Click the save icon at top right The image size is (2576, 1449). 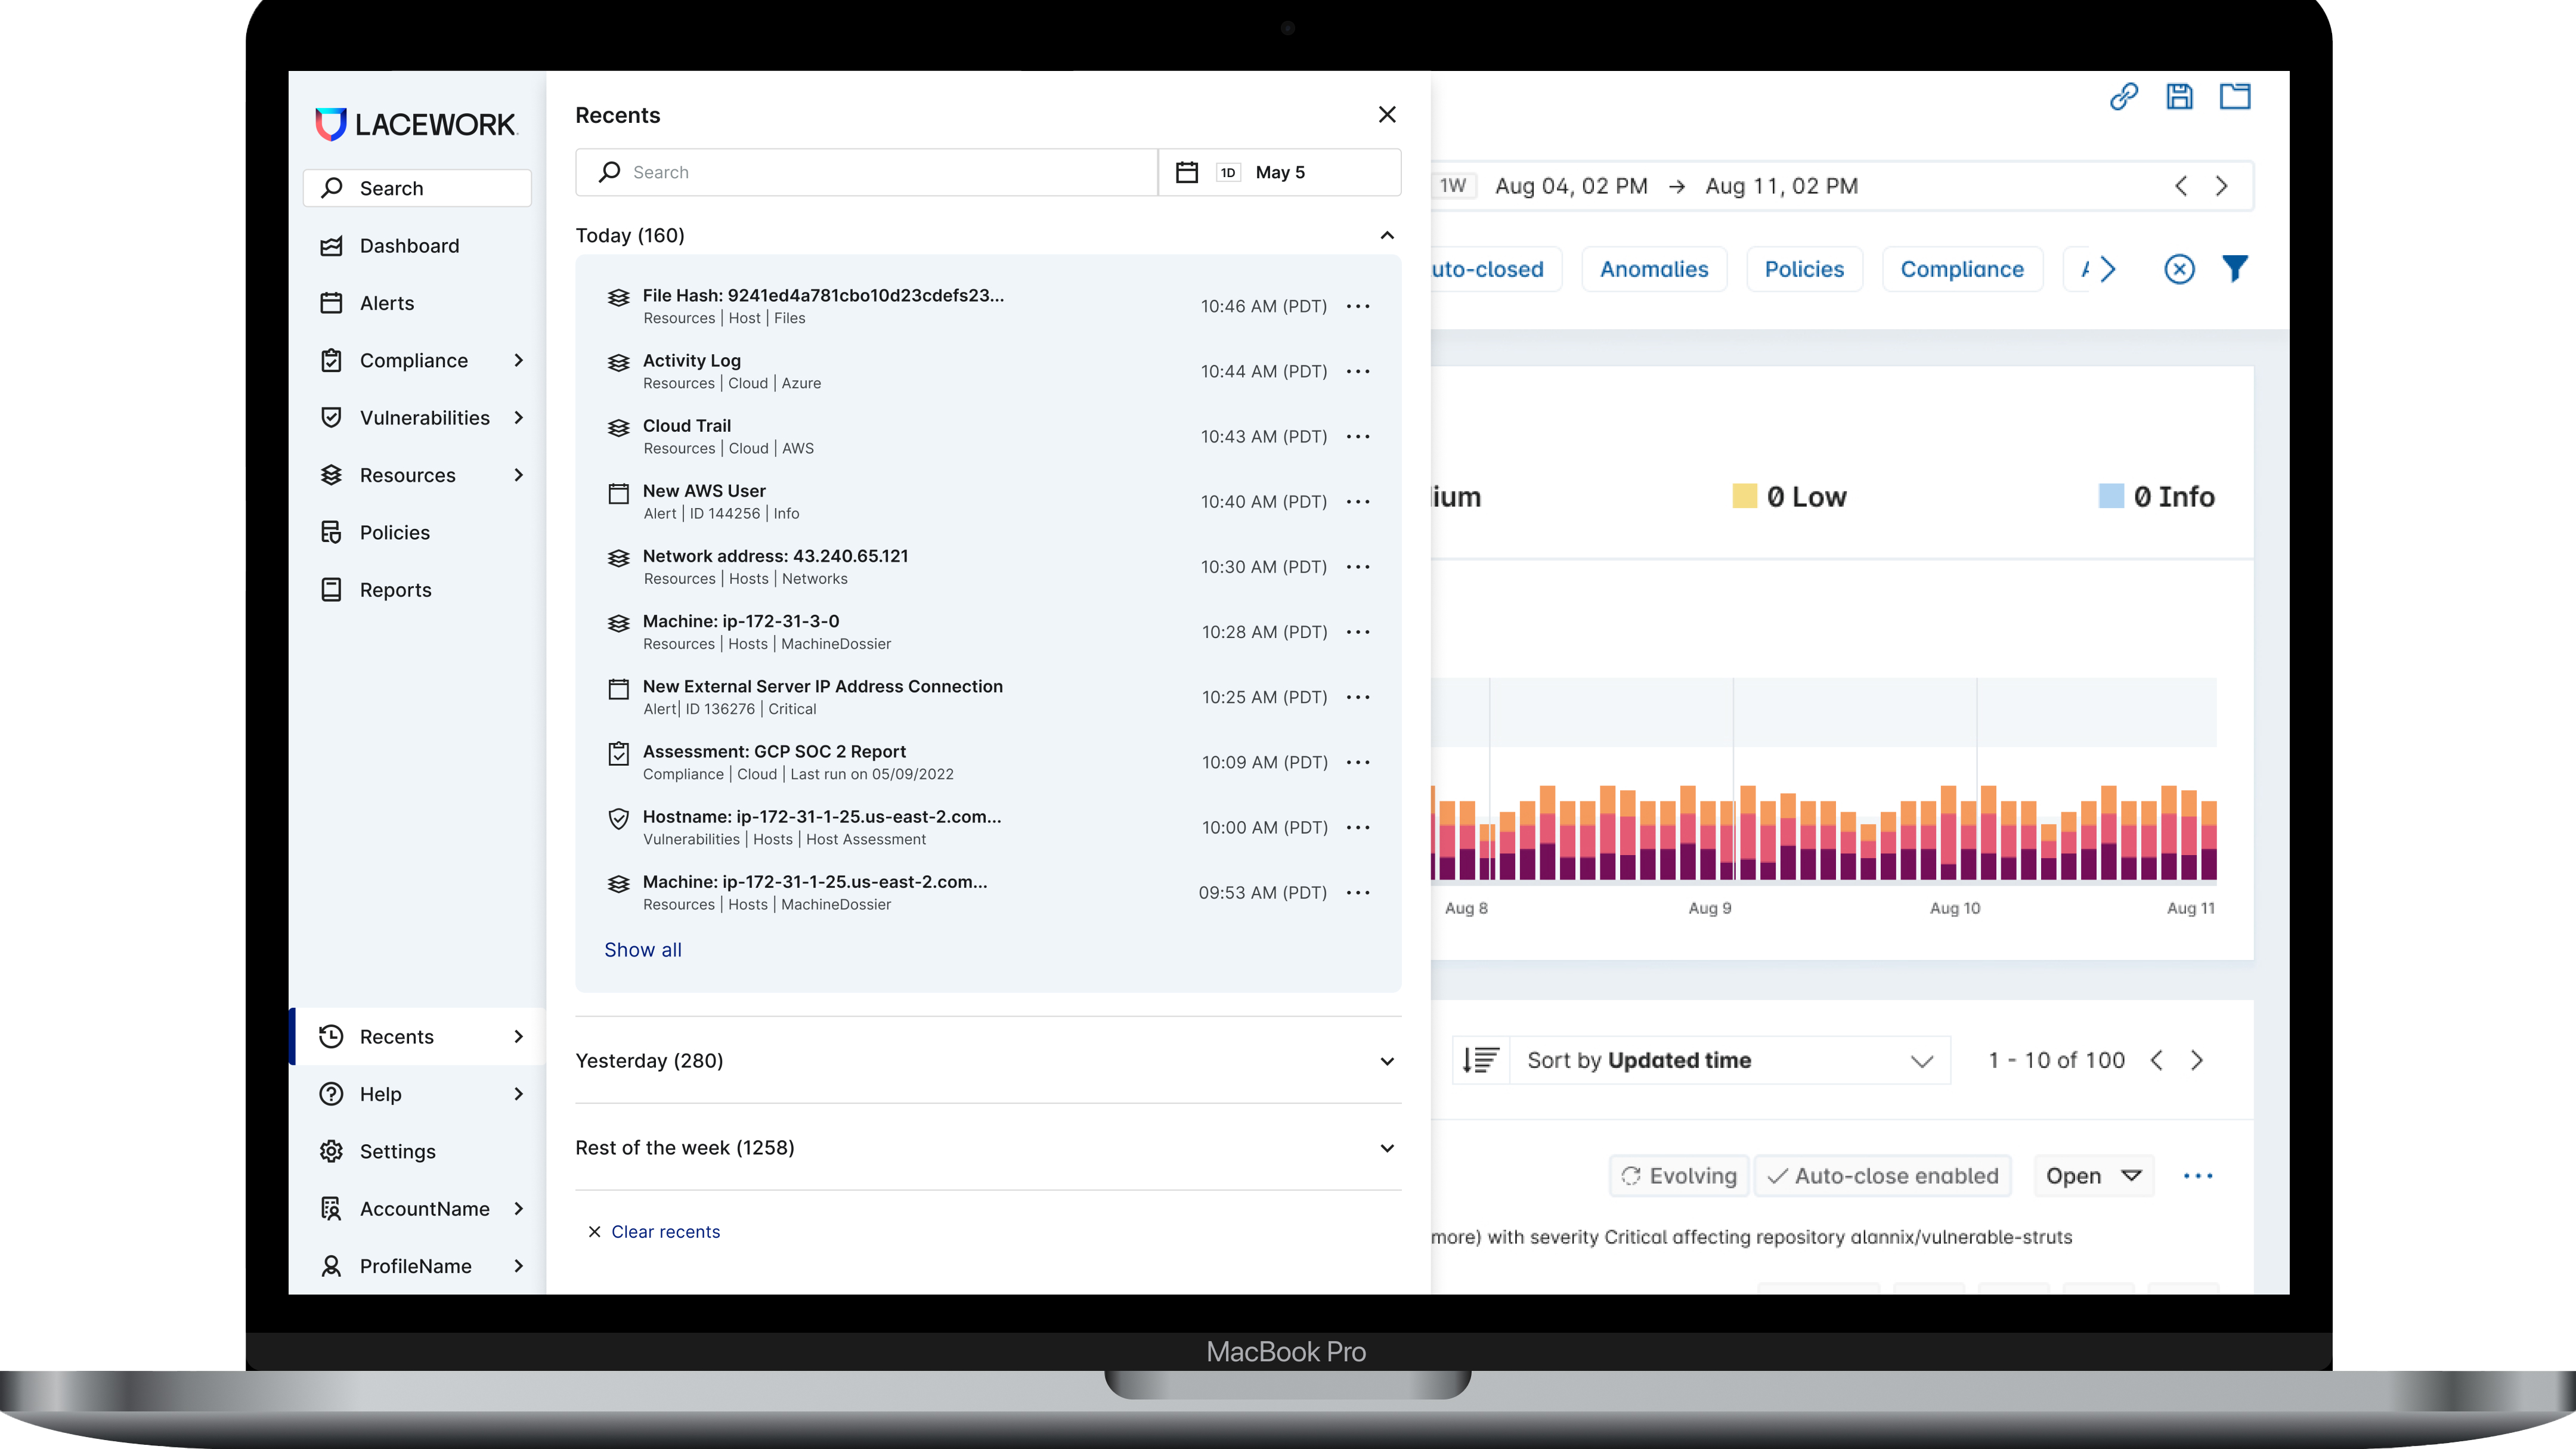coord(2180,96)
